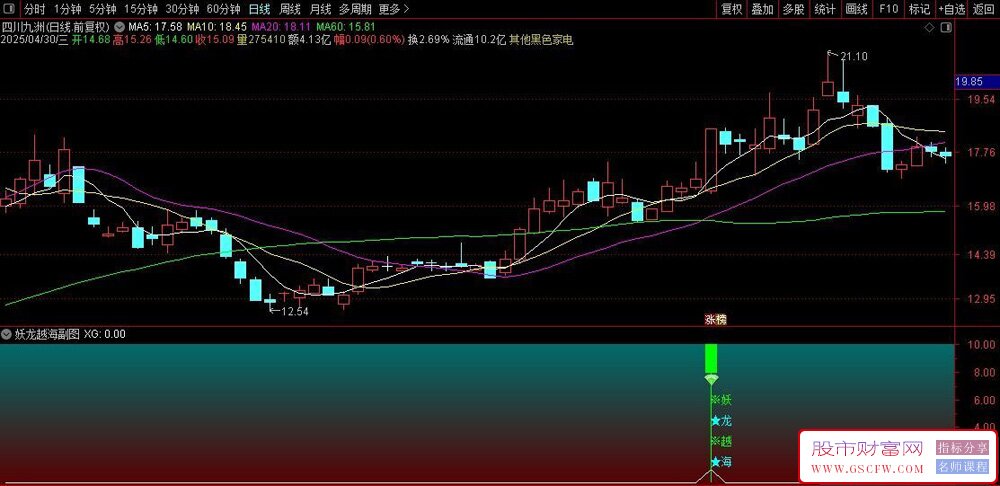The image size is (1000, 486).
Task: Click the 指标分享 button
Action: 962,448
